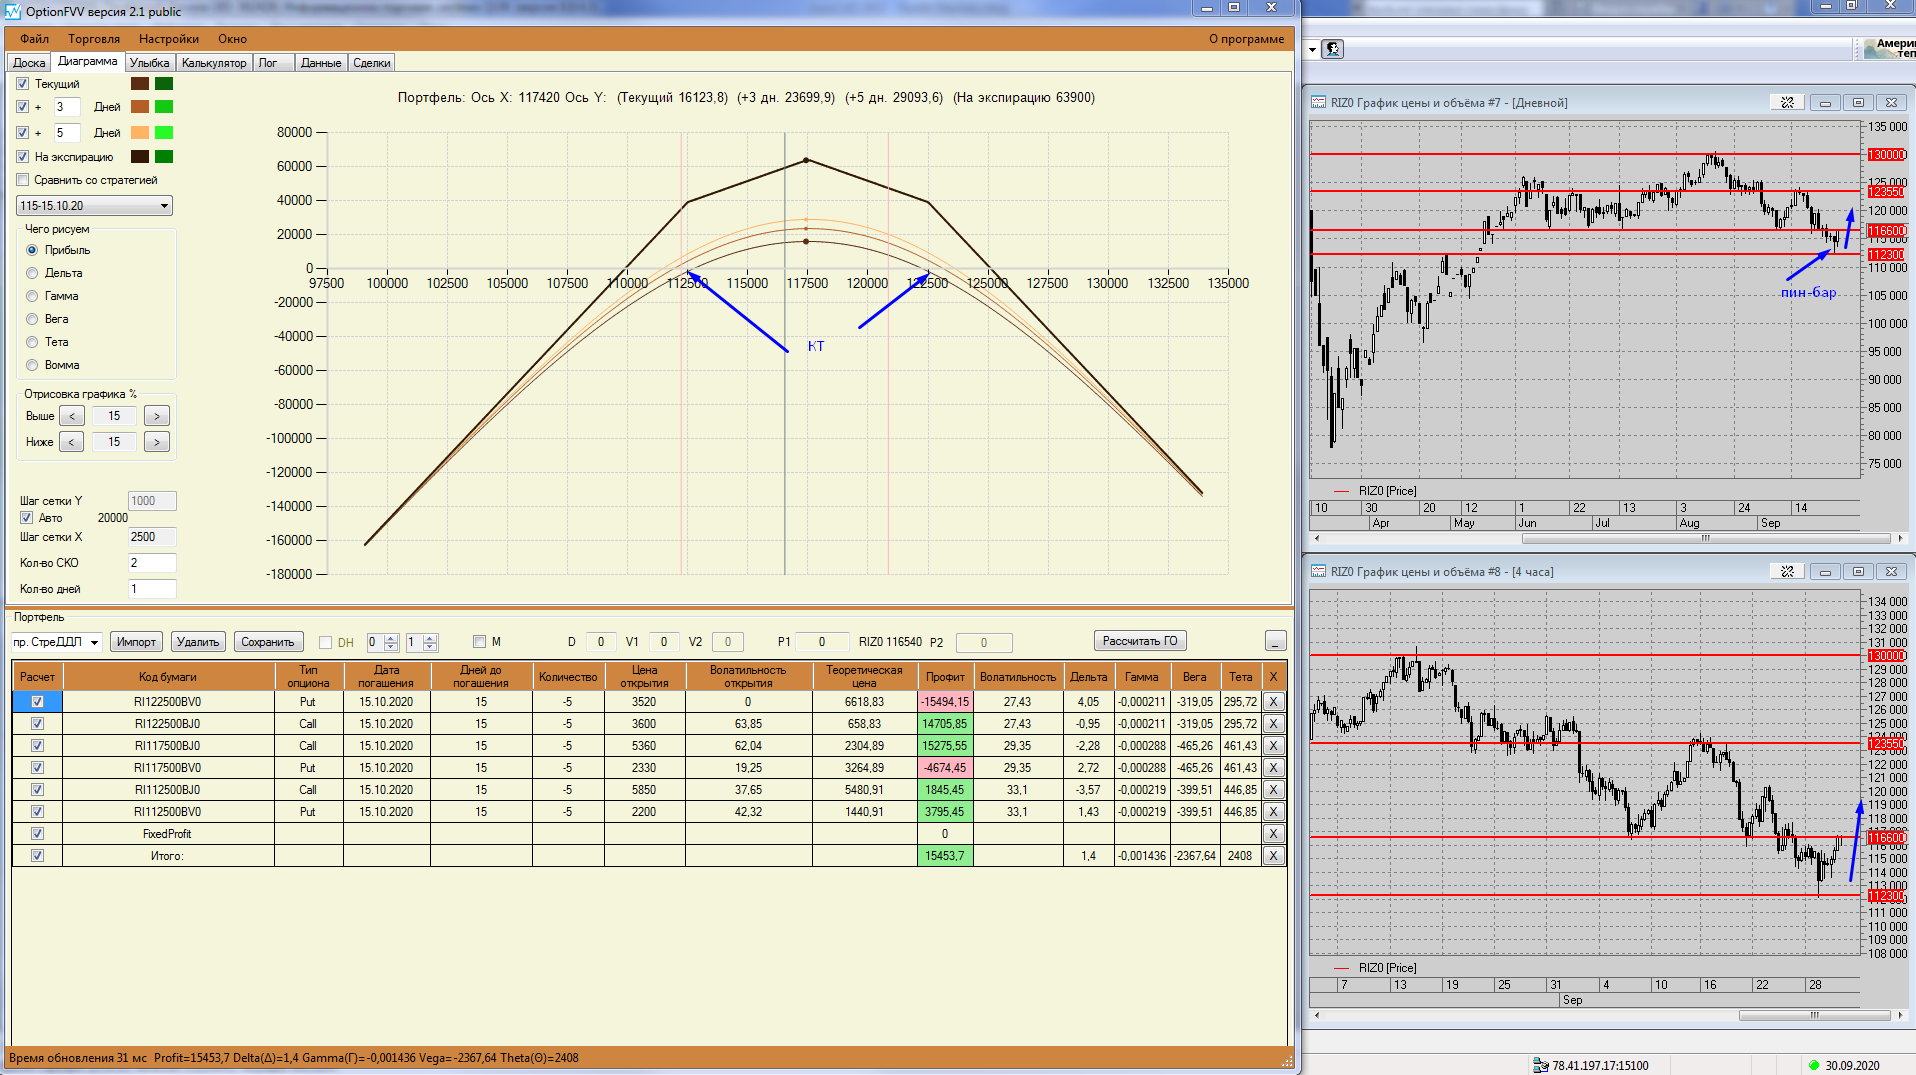Click the Рассчитать ГО button
The height and width of the screenshot is (1075, 1916).
point(1140,641)
